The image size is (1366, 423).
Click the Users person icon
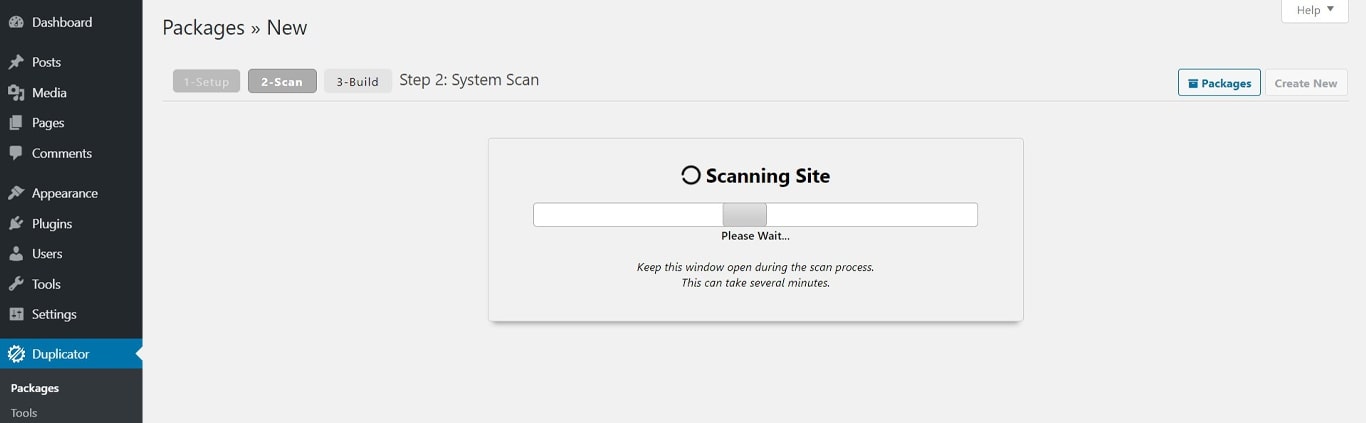(16, 254)
